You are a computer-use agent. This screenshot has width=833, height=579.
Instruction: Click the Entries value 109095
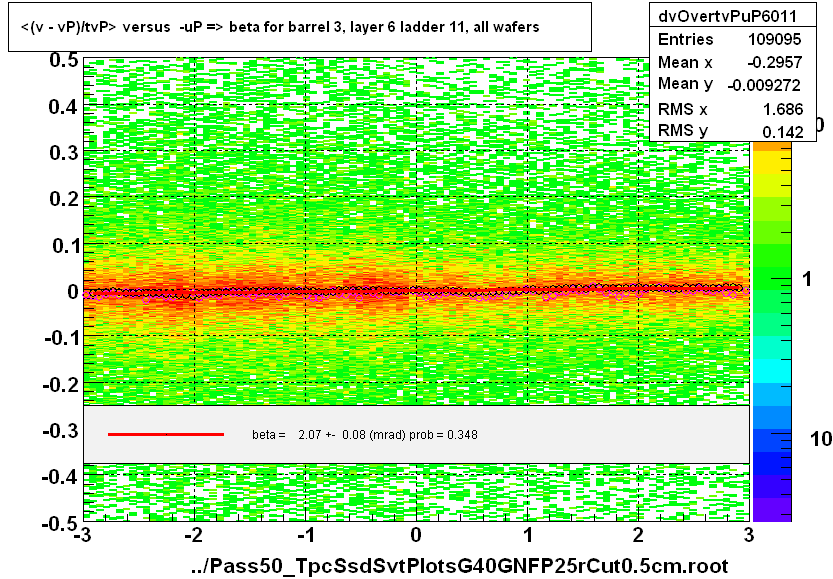774,39
